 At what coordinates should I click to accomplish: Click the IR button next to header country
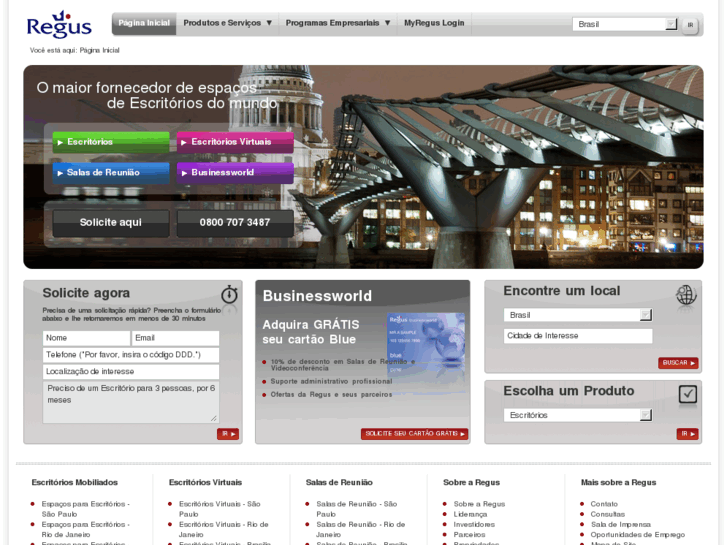[x=690, y=25]
